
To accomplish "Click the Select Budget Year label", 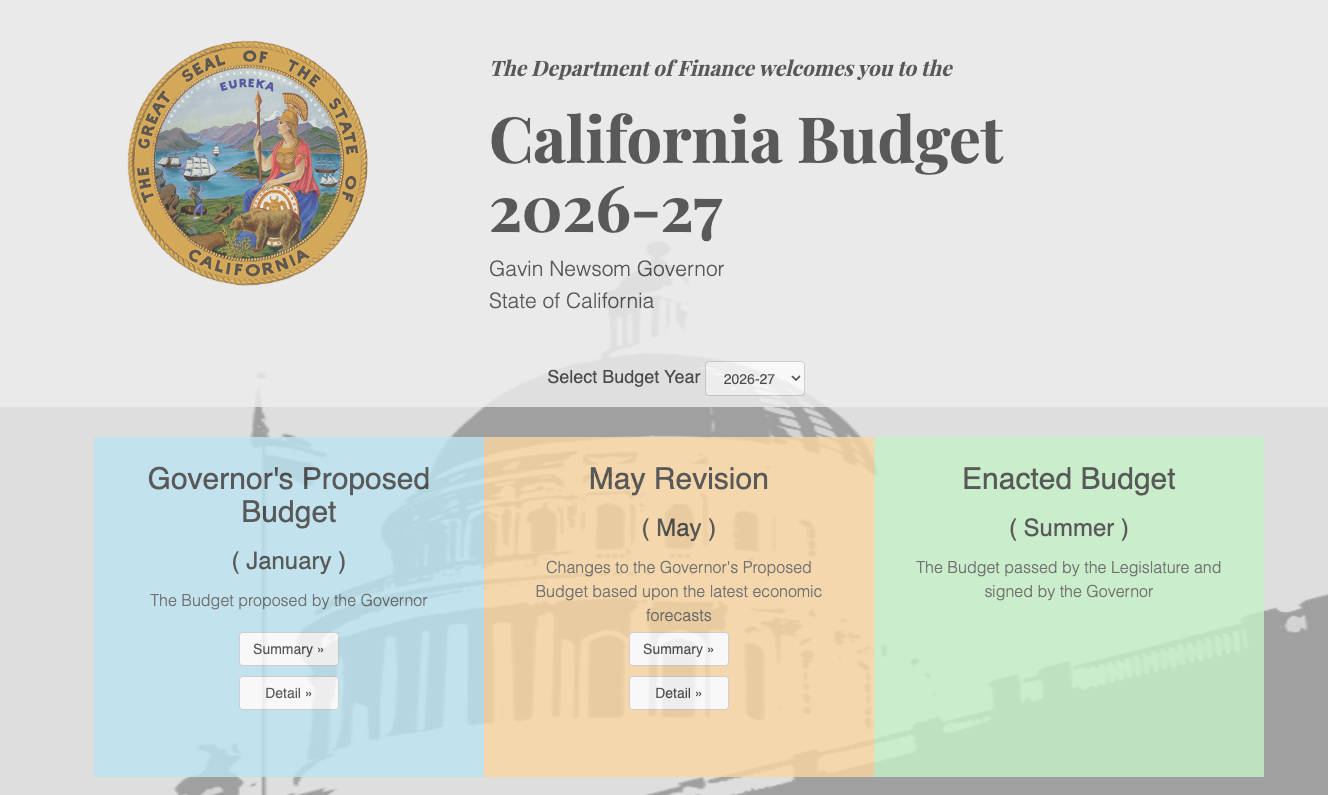I will pos(624,377).
